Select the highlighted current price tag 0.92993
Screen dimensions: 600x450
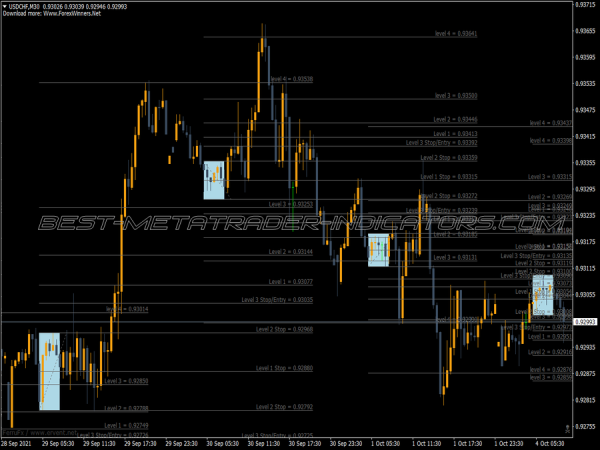coord(585,322)
